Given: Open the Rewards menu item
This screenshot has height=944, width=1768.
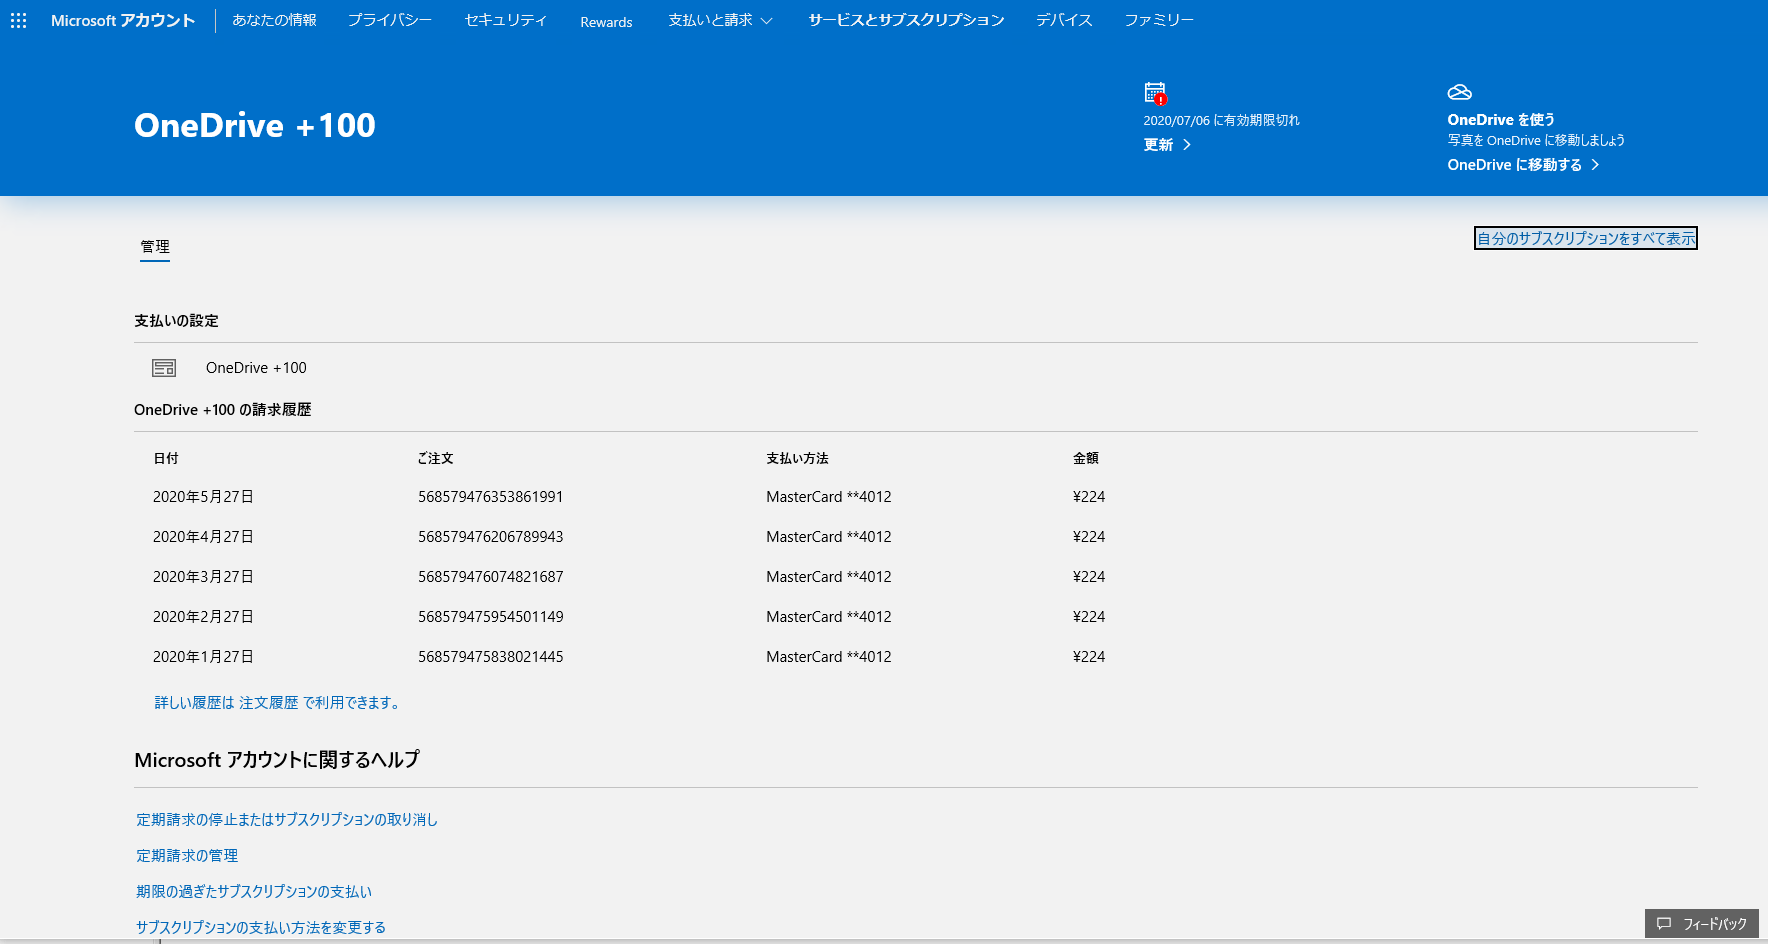Looking at the screenshot, I should [x=606, y=22].
